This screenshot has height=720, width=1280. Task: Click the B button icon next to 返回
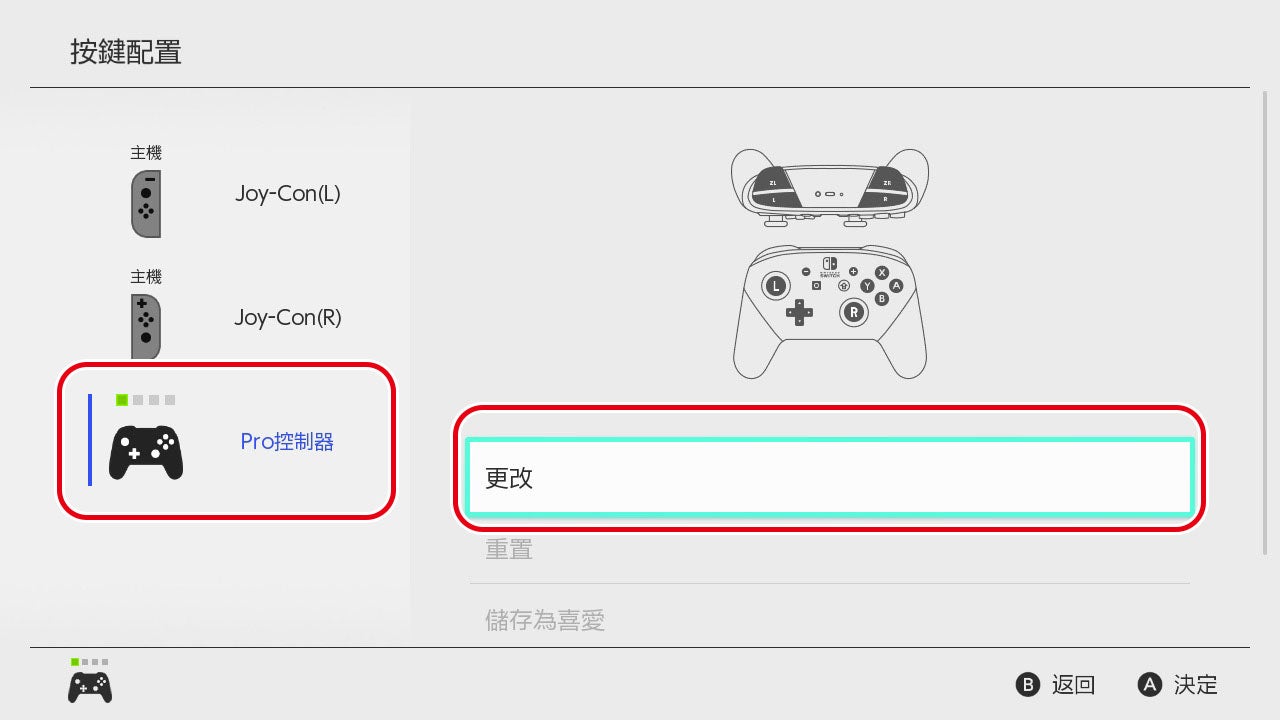point(1028,685)
